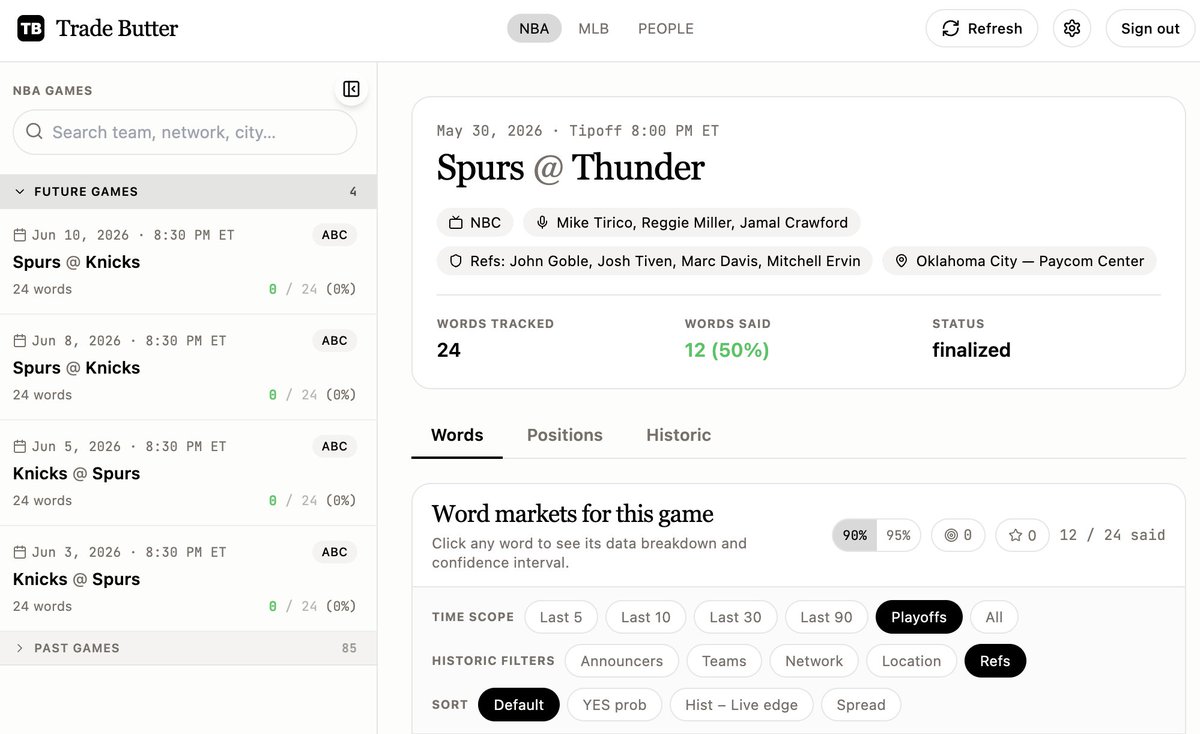Click the TV icon on NBC chip
Screen dimensions: 1200x734
(x=456, y=223)
